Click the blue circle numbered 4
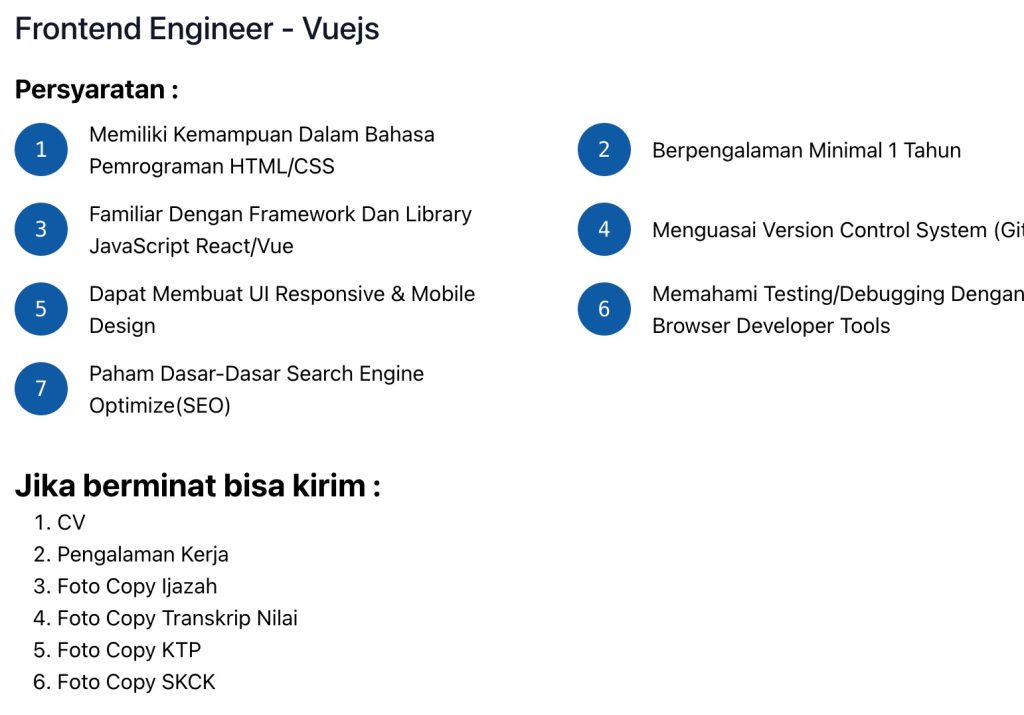This screenshot has width=1024, height=715. [x=604, y=230]
